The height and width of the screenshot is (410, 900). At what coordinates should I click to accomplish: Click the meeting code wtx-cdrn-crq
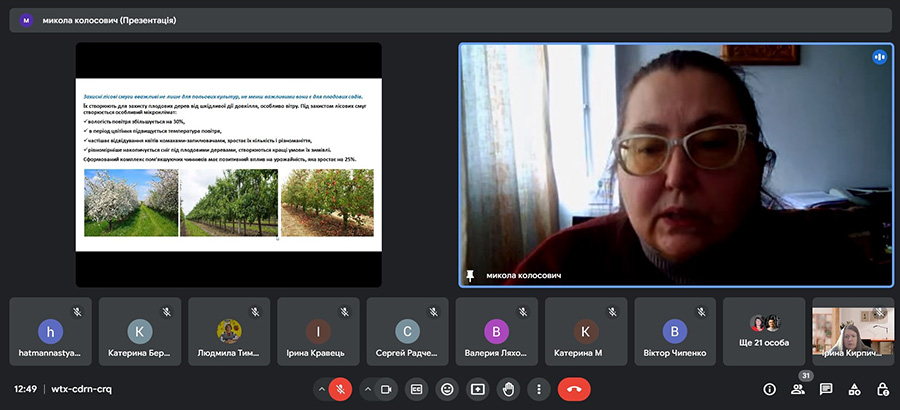click(82, 389)
